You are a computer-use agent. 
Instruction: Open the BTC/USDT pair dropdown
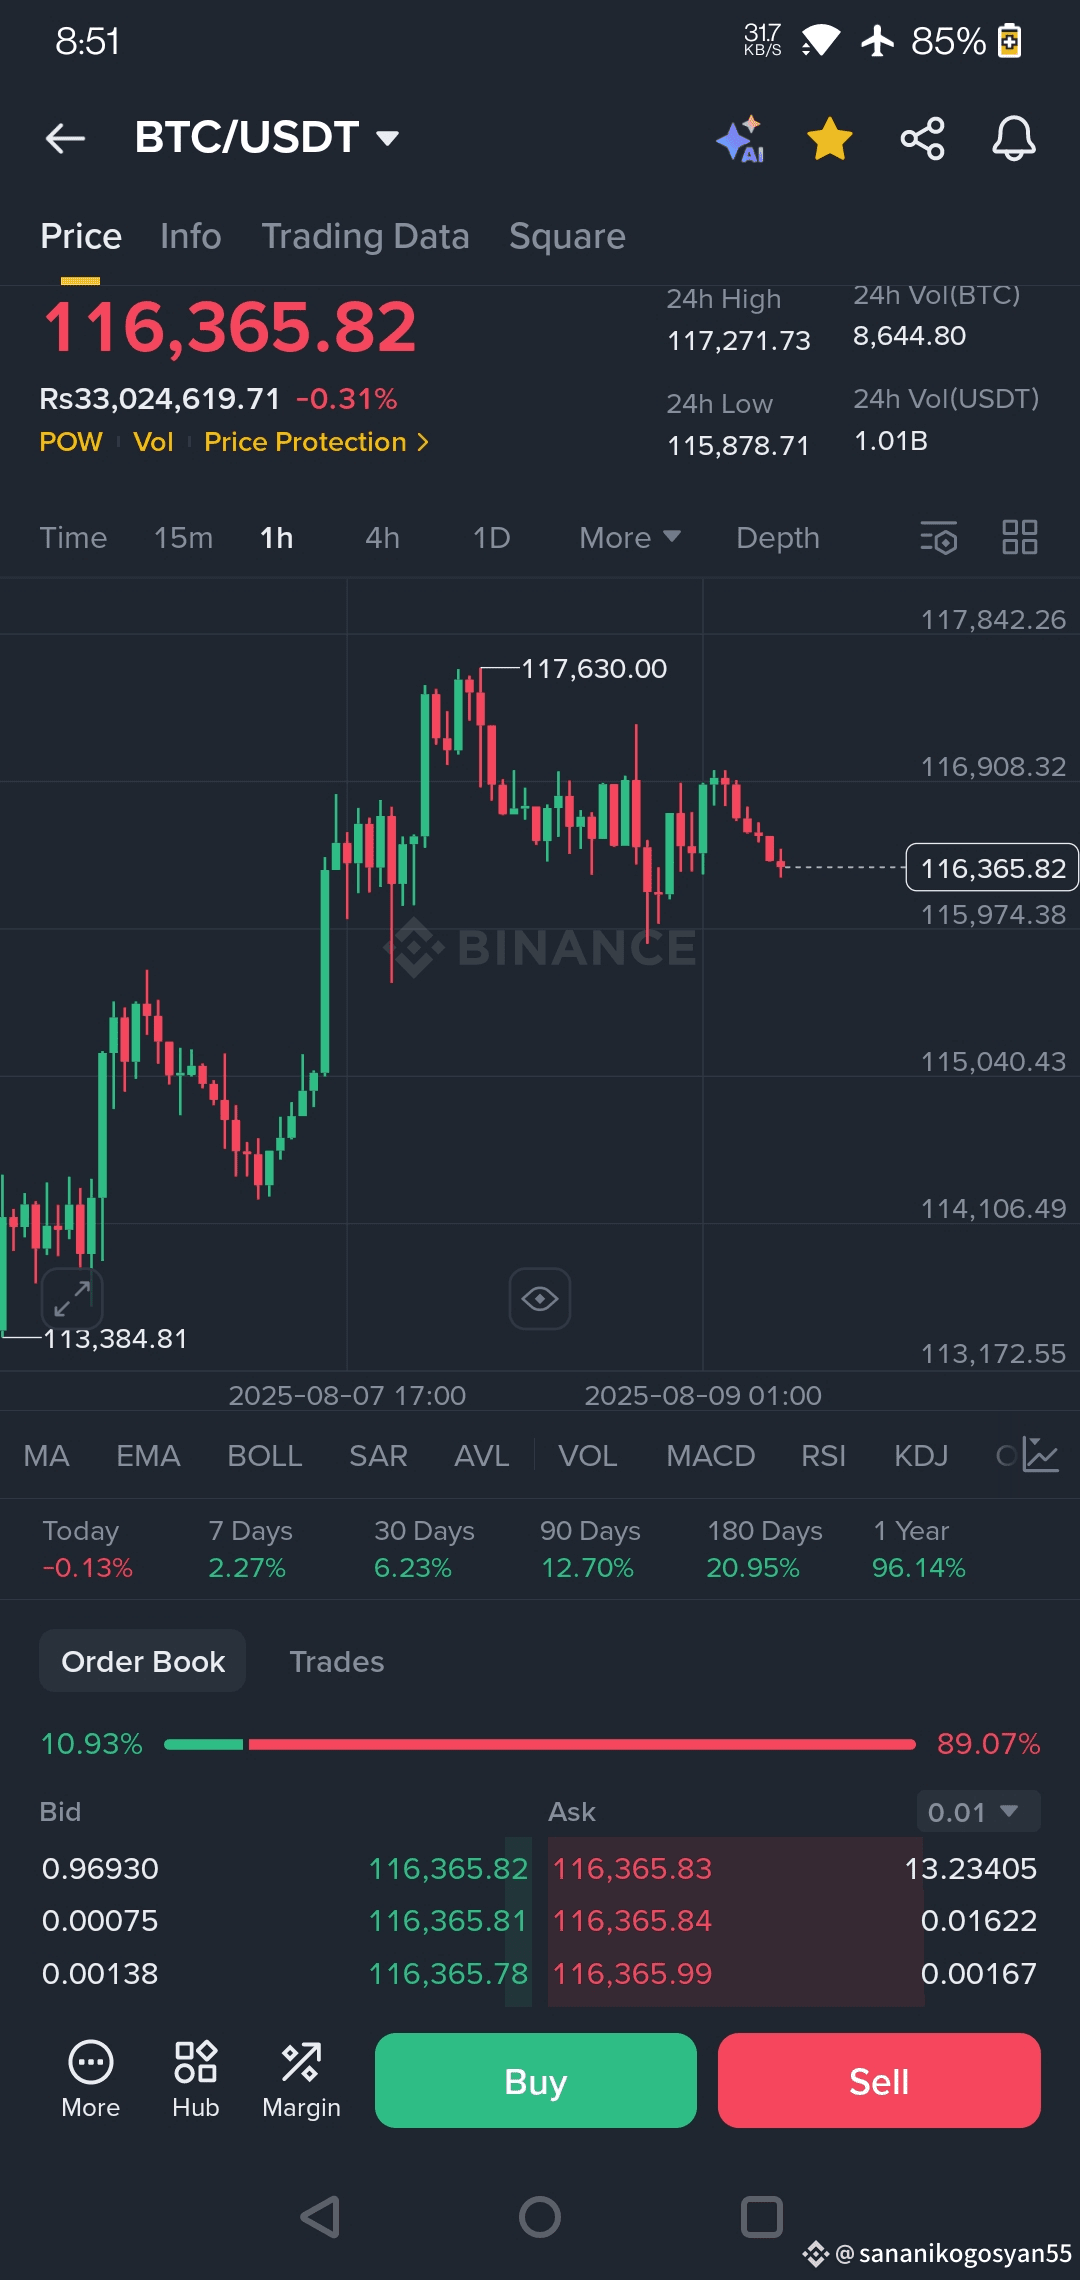(x=267, y=137)
